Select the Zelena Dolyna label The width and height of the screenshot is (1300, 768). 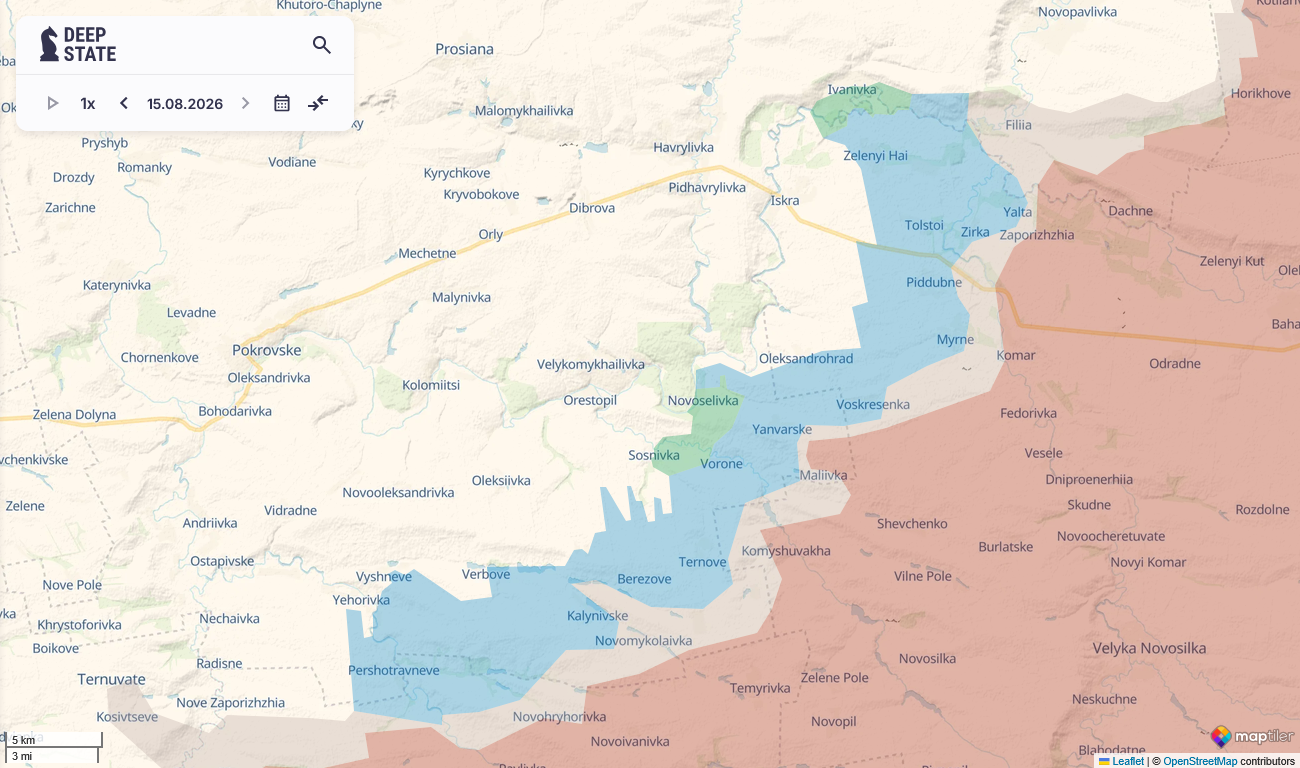click(x=74, y=414)
